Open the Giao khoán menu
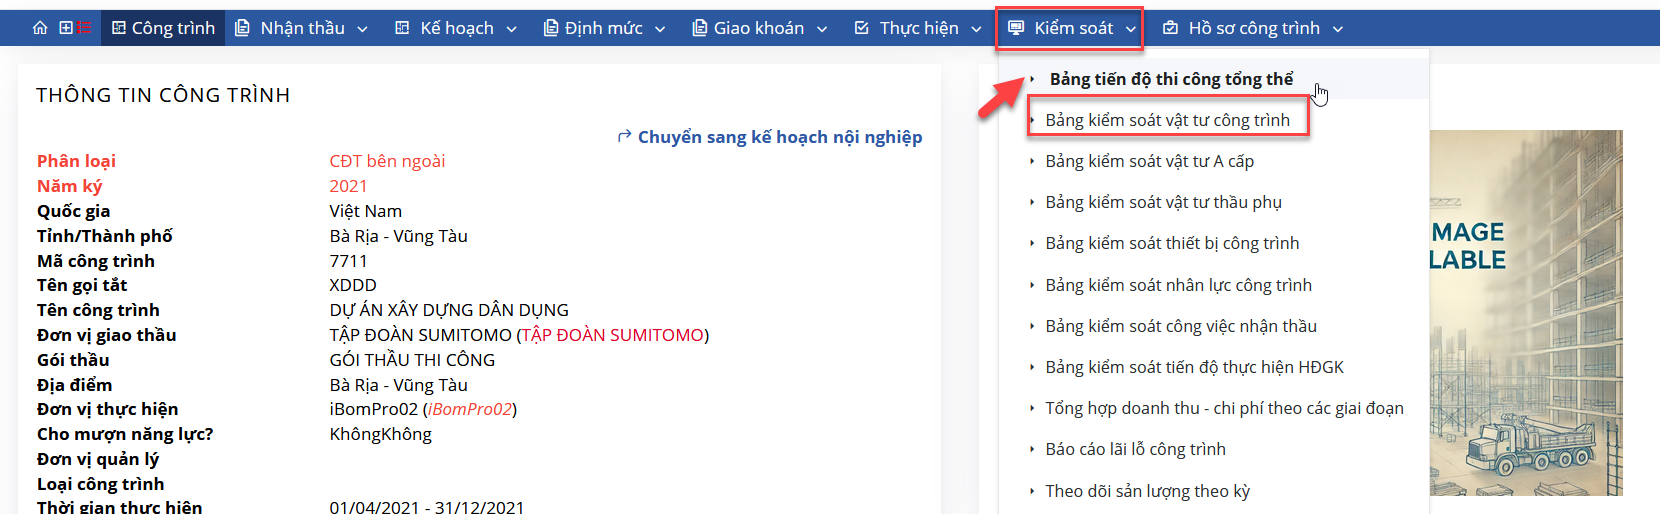Viewport: 1660px width, 514px height. tap(759, 28)
